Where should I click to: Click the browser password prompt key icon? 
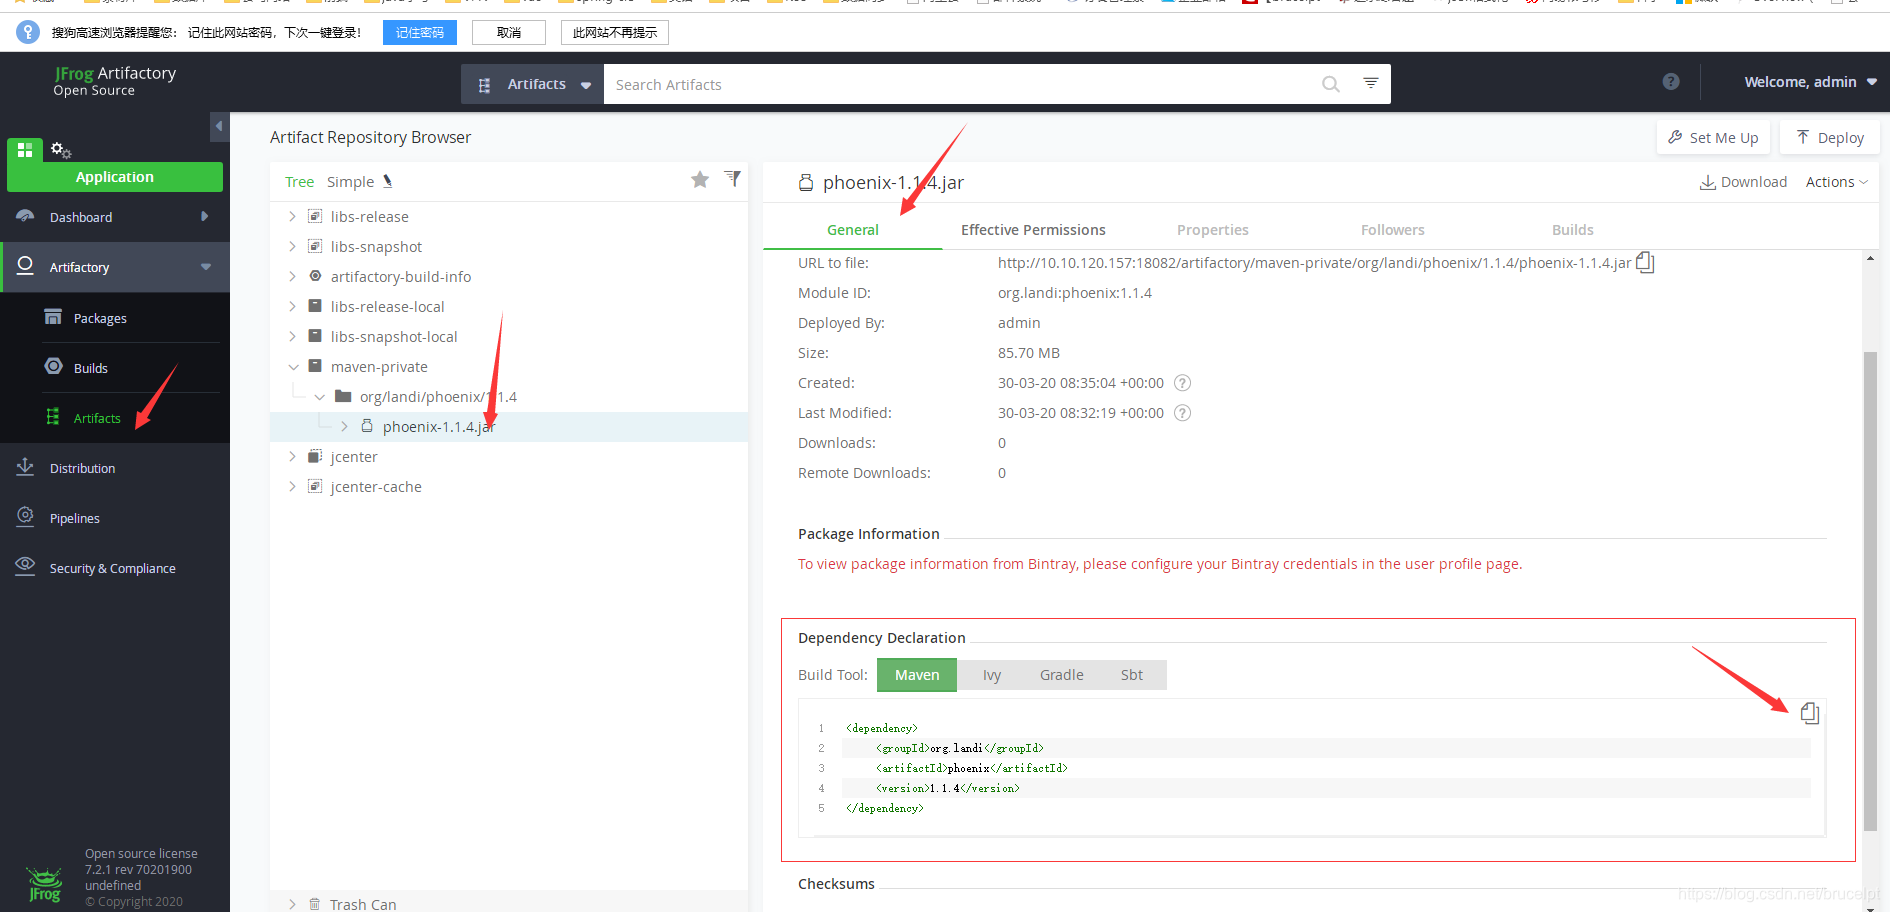coord(28,32)
